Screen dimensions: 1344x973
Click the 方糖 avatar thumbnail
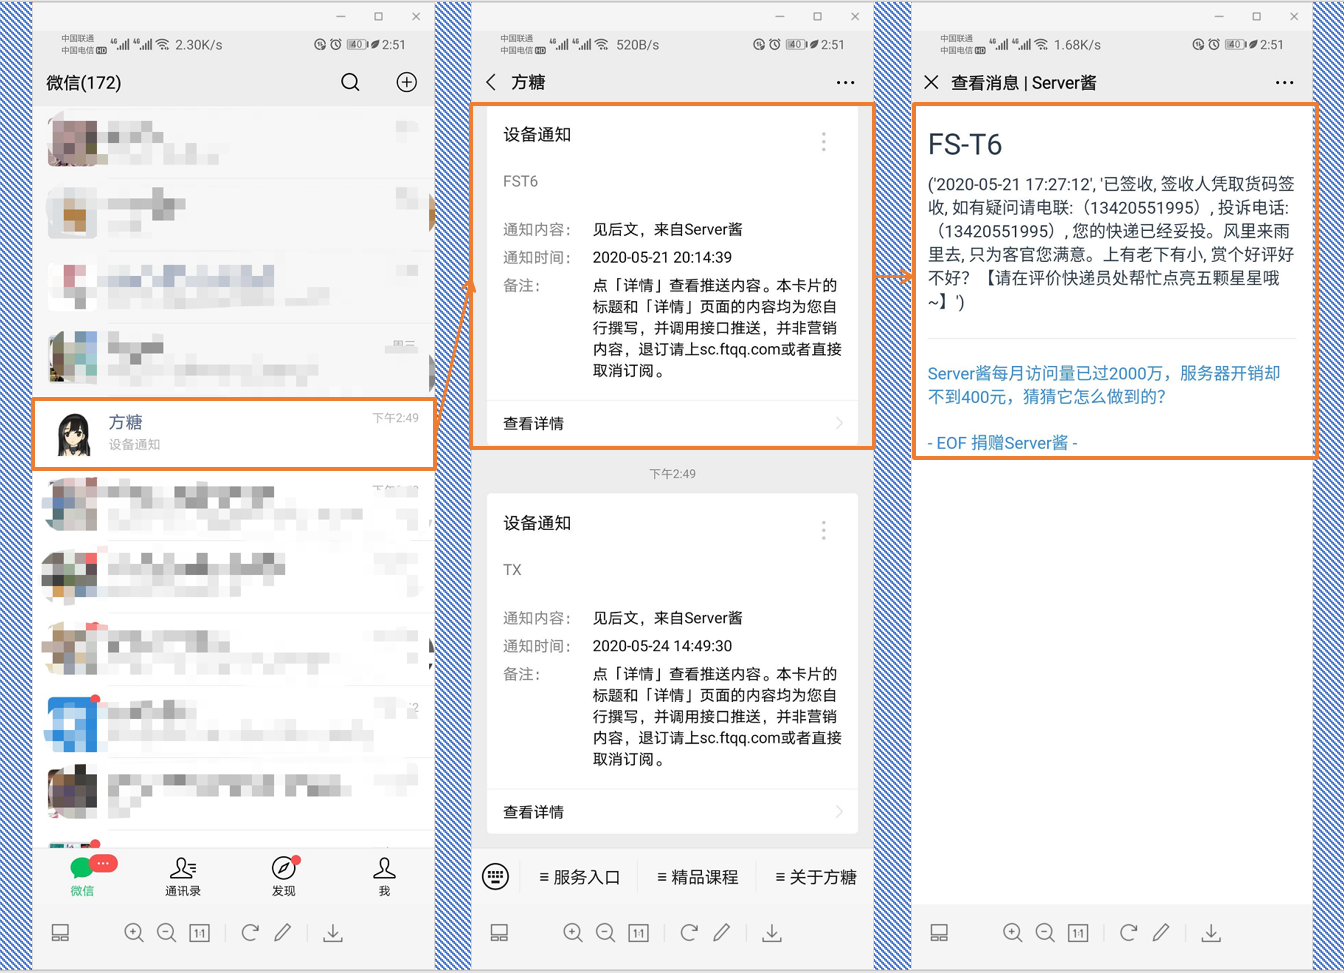tap(75, 434)
